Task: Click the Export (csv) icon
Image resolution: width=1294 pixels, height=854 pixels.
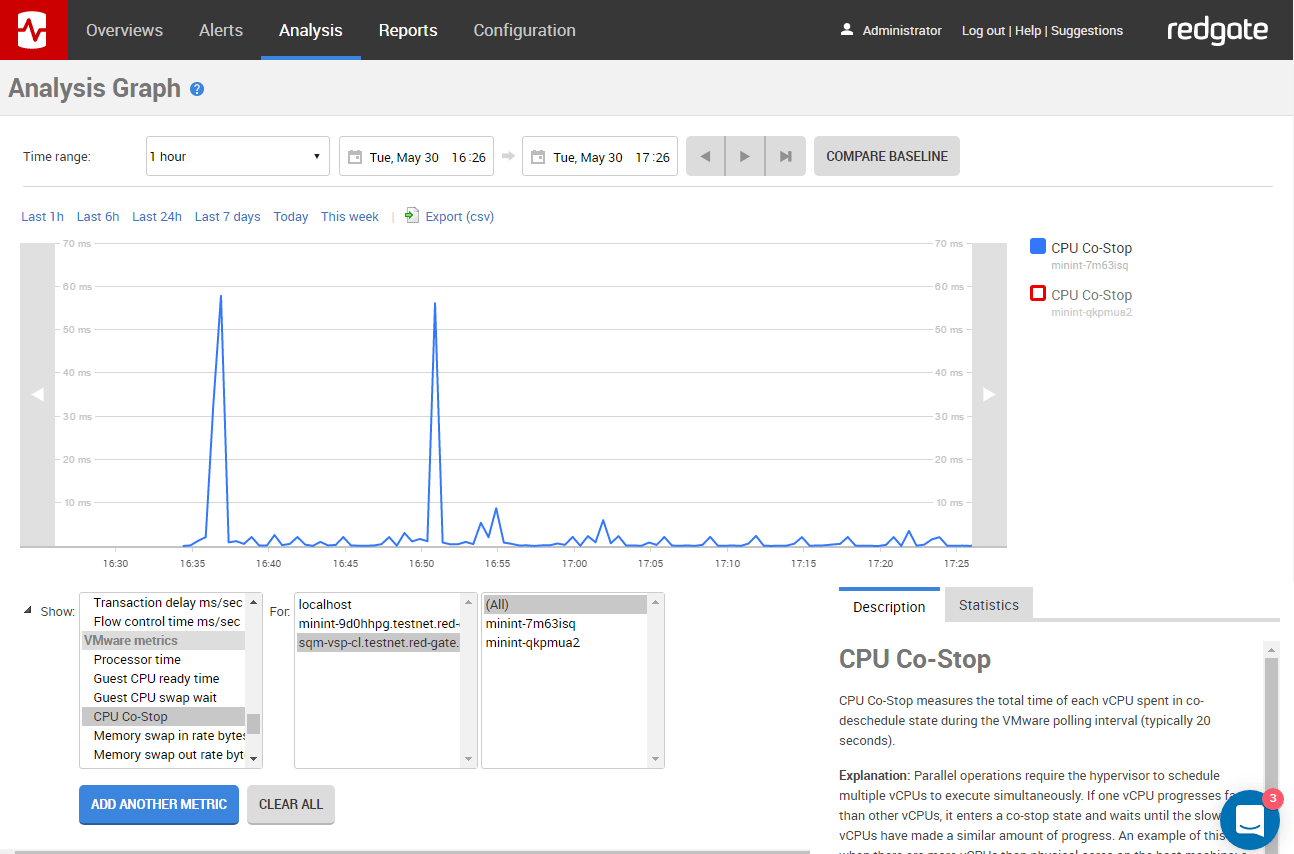Action: (x=411, y=215)
